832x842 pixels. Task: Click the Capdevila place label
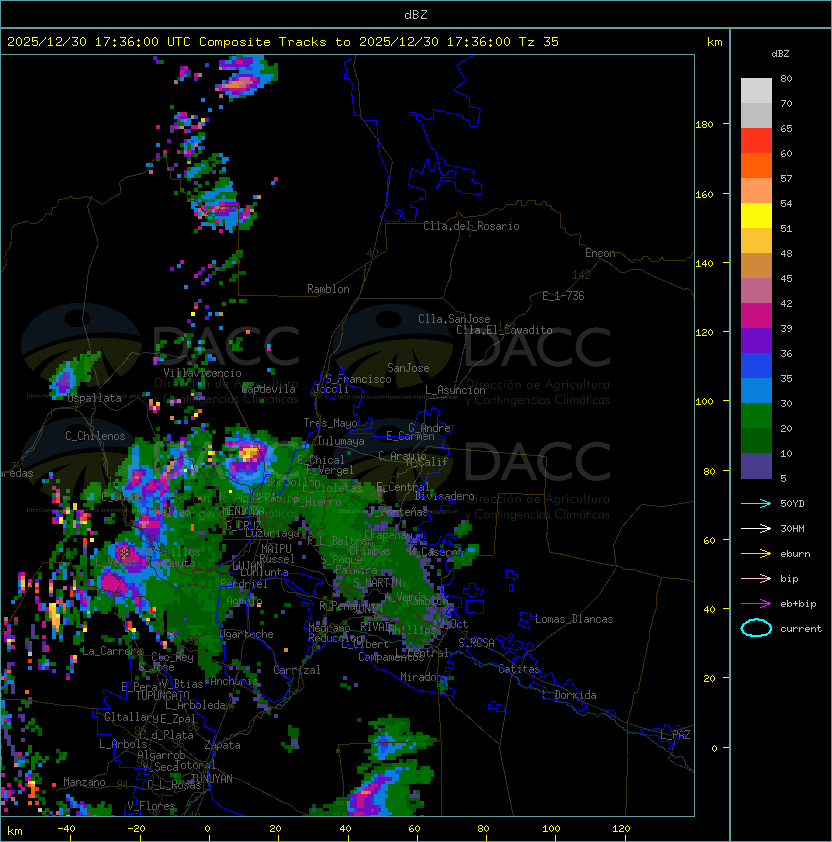pos(269,389)
